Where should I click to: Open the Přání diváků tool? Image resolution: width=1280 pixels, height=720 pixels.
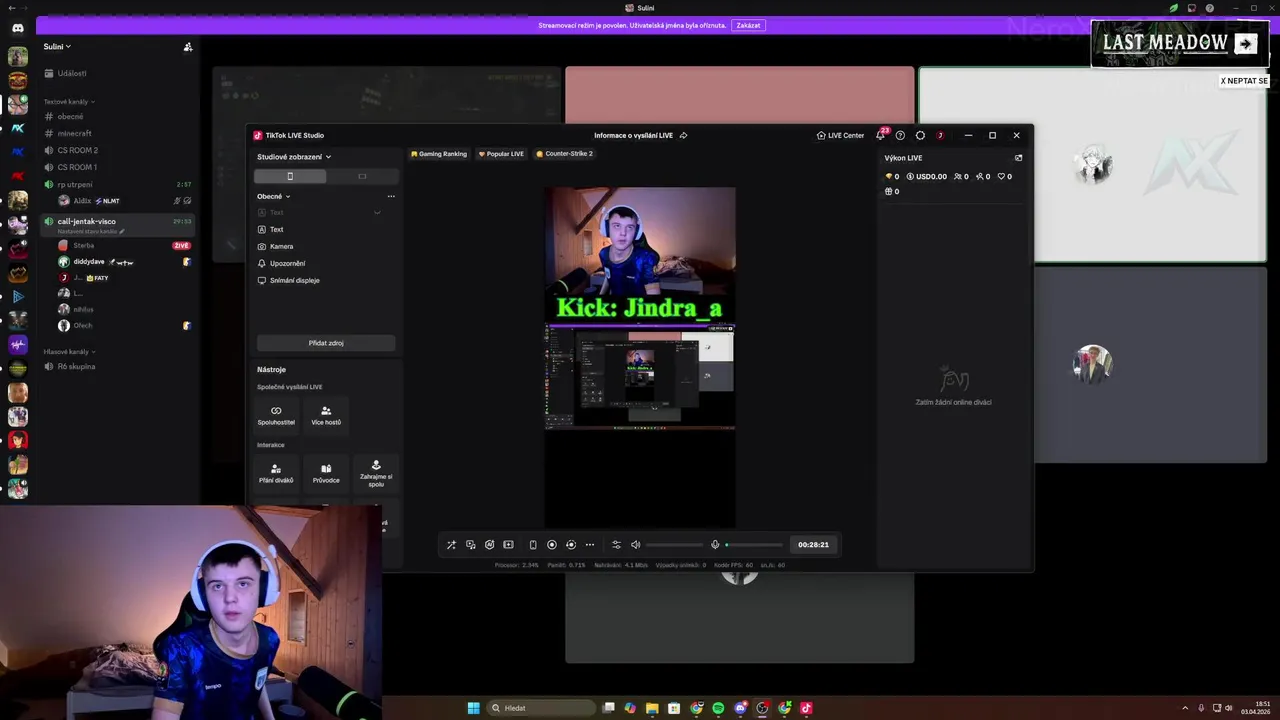pos(276,473)
